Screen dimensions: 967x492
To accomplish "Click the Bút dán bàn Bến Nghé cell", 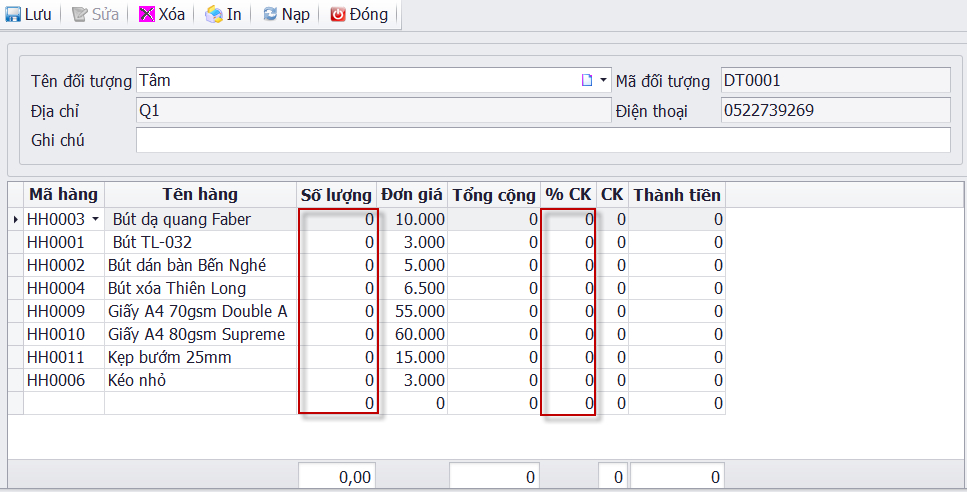I will [200, 265].
